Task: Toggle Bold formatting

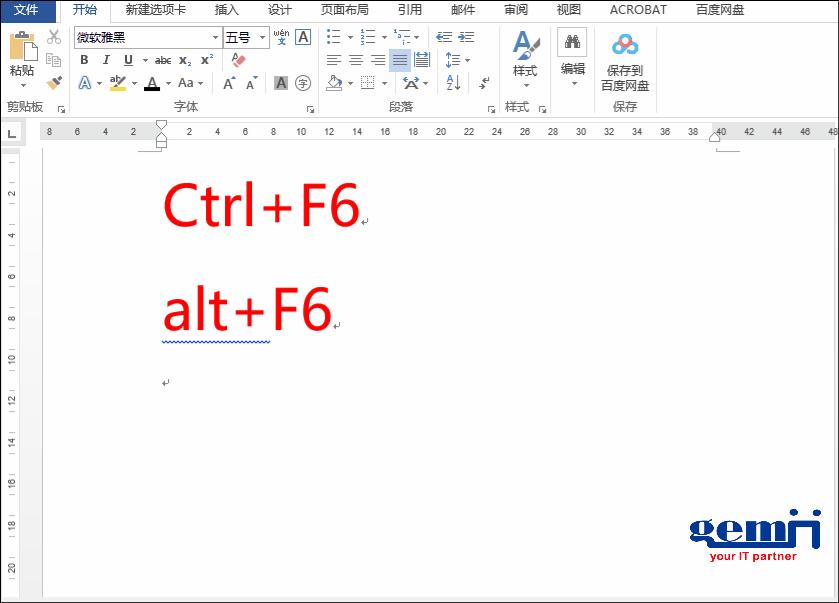Action: pyautogui.click(x=85, y=58)
